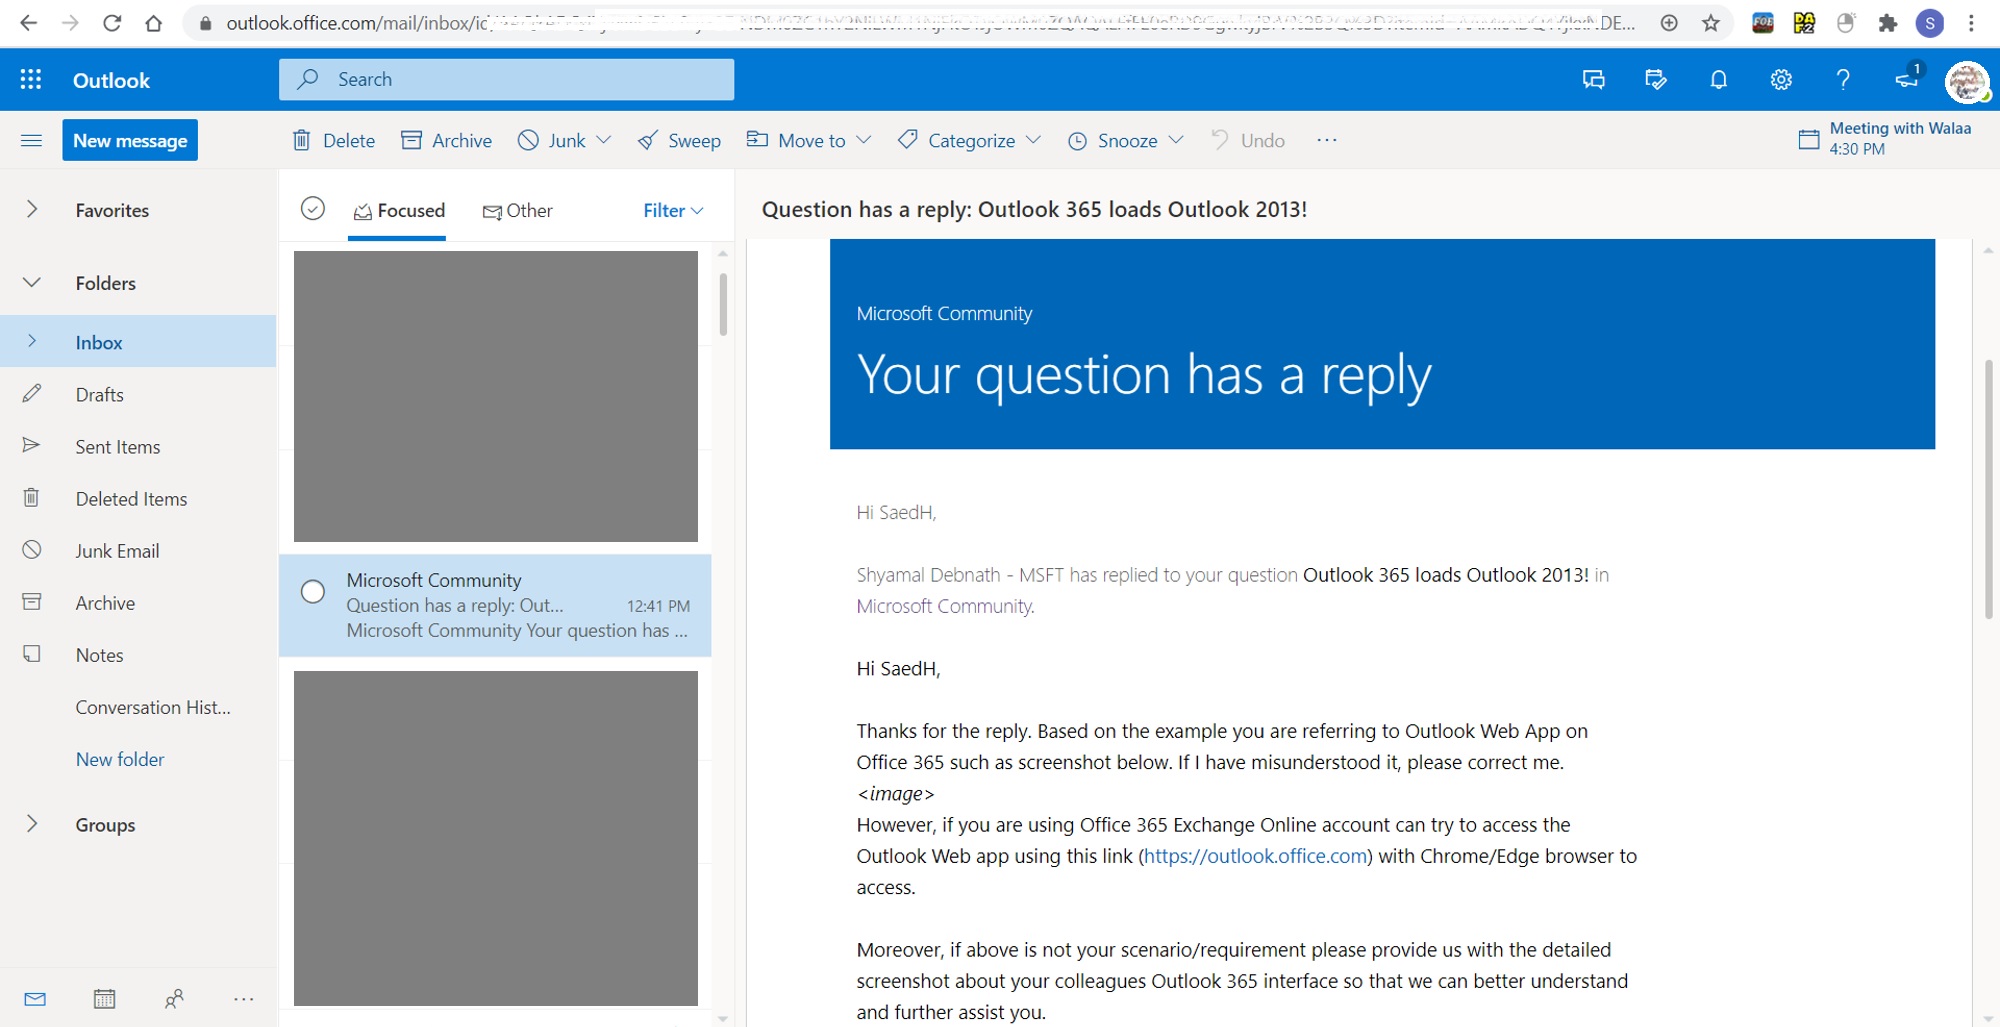Image resolution: width=2000 pixels, height=1027 pixels.
Task: Open Chrome extensions puzzle icon
Action: (1888, 23)
